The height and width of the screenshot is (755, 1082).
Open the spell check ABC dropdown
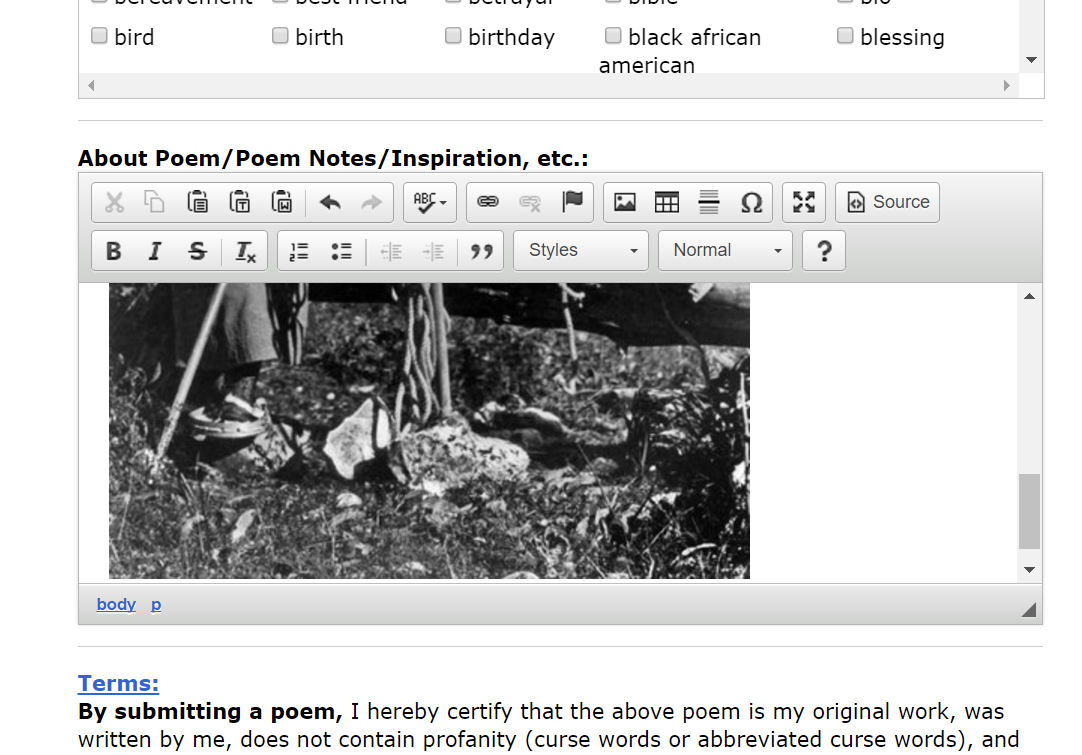[430, 202]
